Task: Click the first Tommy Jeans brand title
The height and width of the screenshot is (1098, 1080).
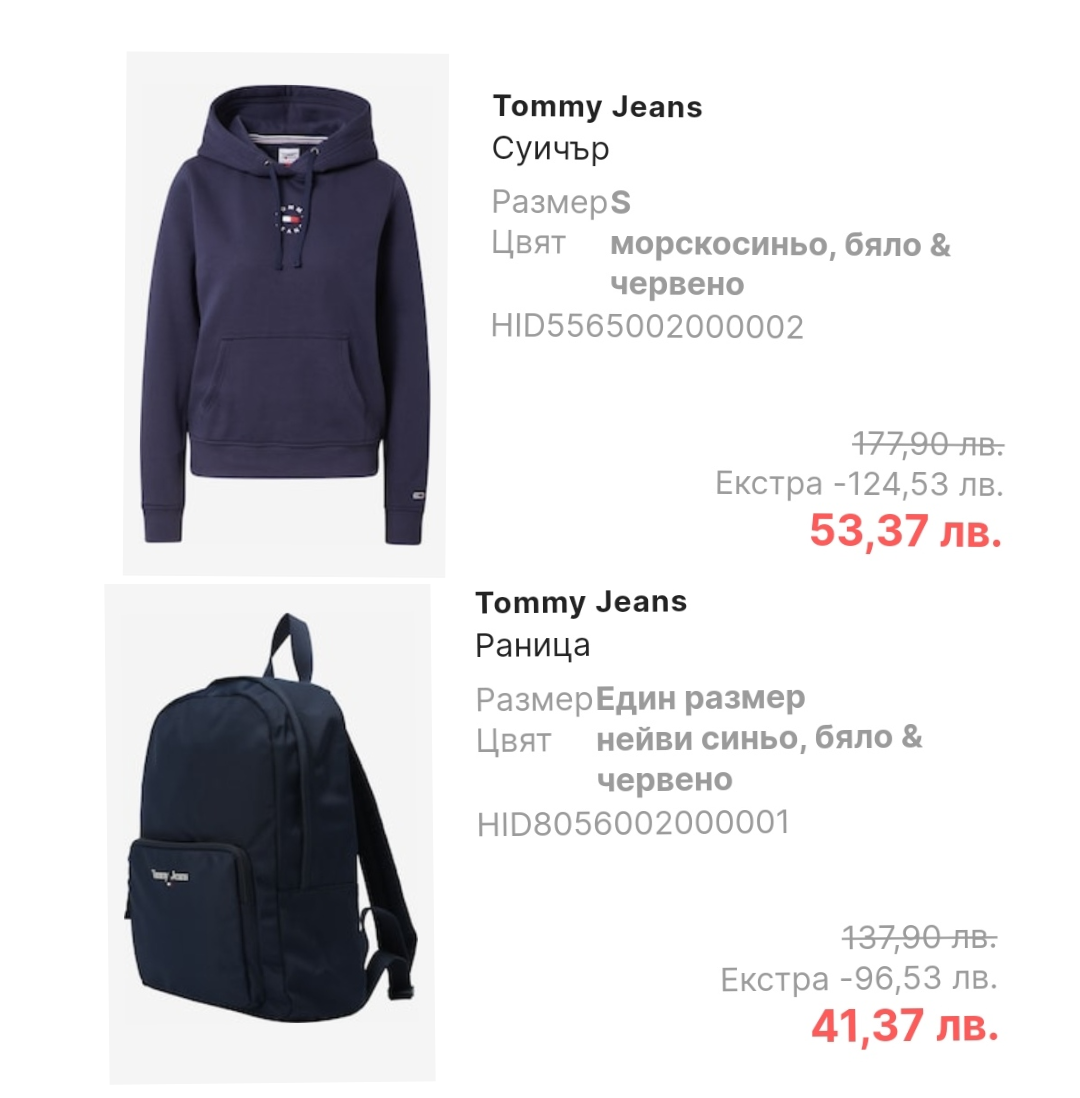Action: (597, 106)
